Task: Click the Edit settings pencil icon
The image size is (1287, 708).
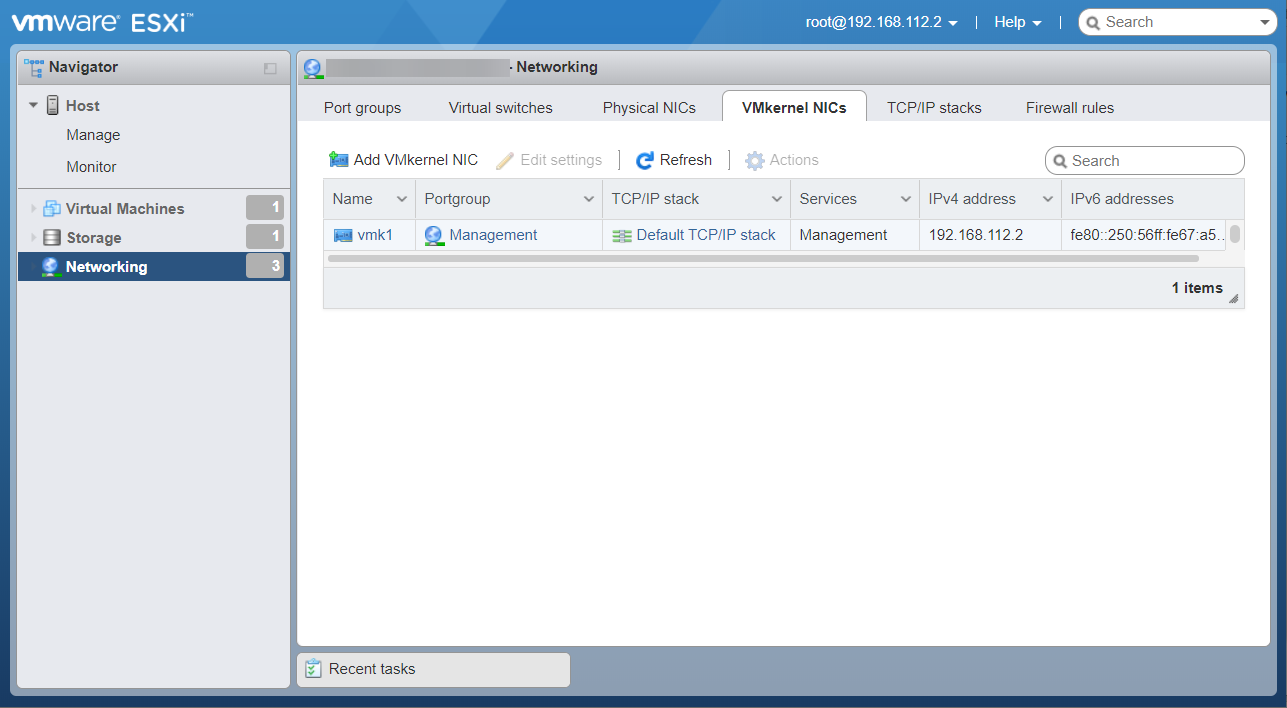Action: click(505, 160)
